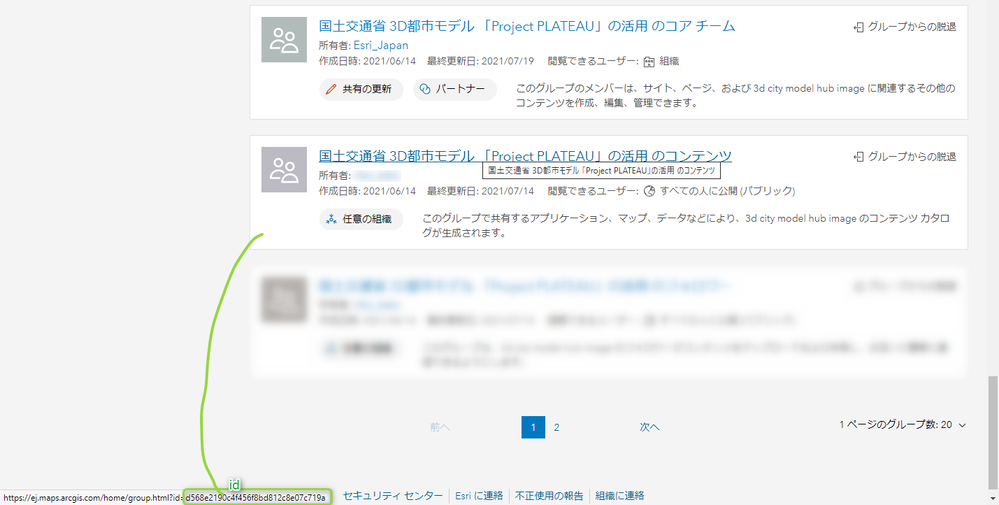Image resolution: width=999 pixels, height=505 pixels.
Task: Click the building icon next to 組織
Action: 649,62
